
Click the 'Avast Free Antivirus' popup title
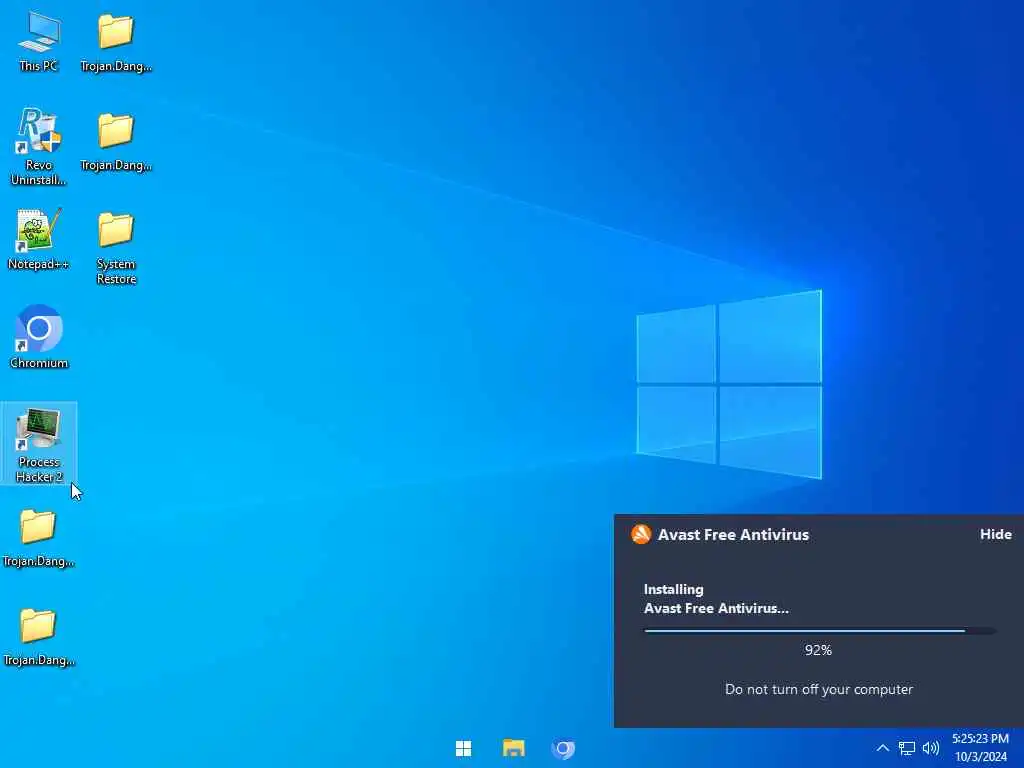coord(733,534)
